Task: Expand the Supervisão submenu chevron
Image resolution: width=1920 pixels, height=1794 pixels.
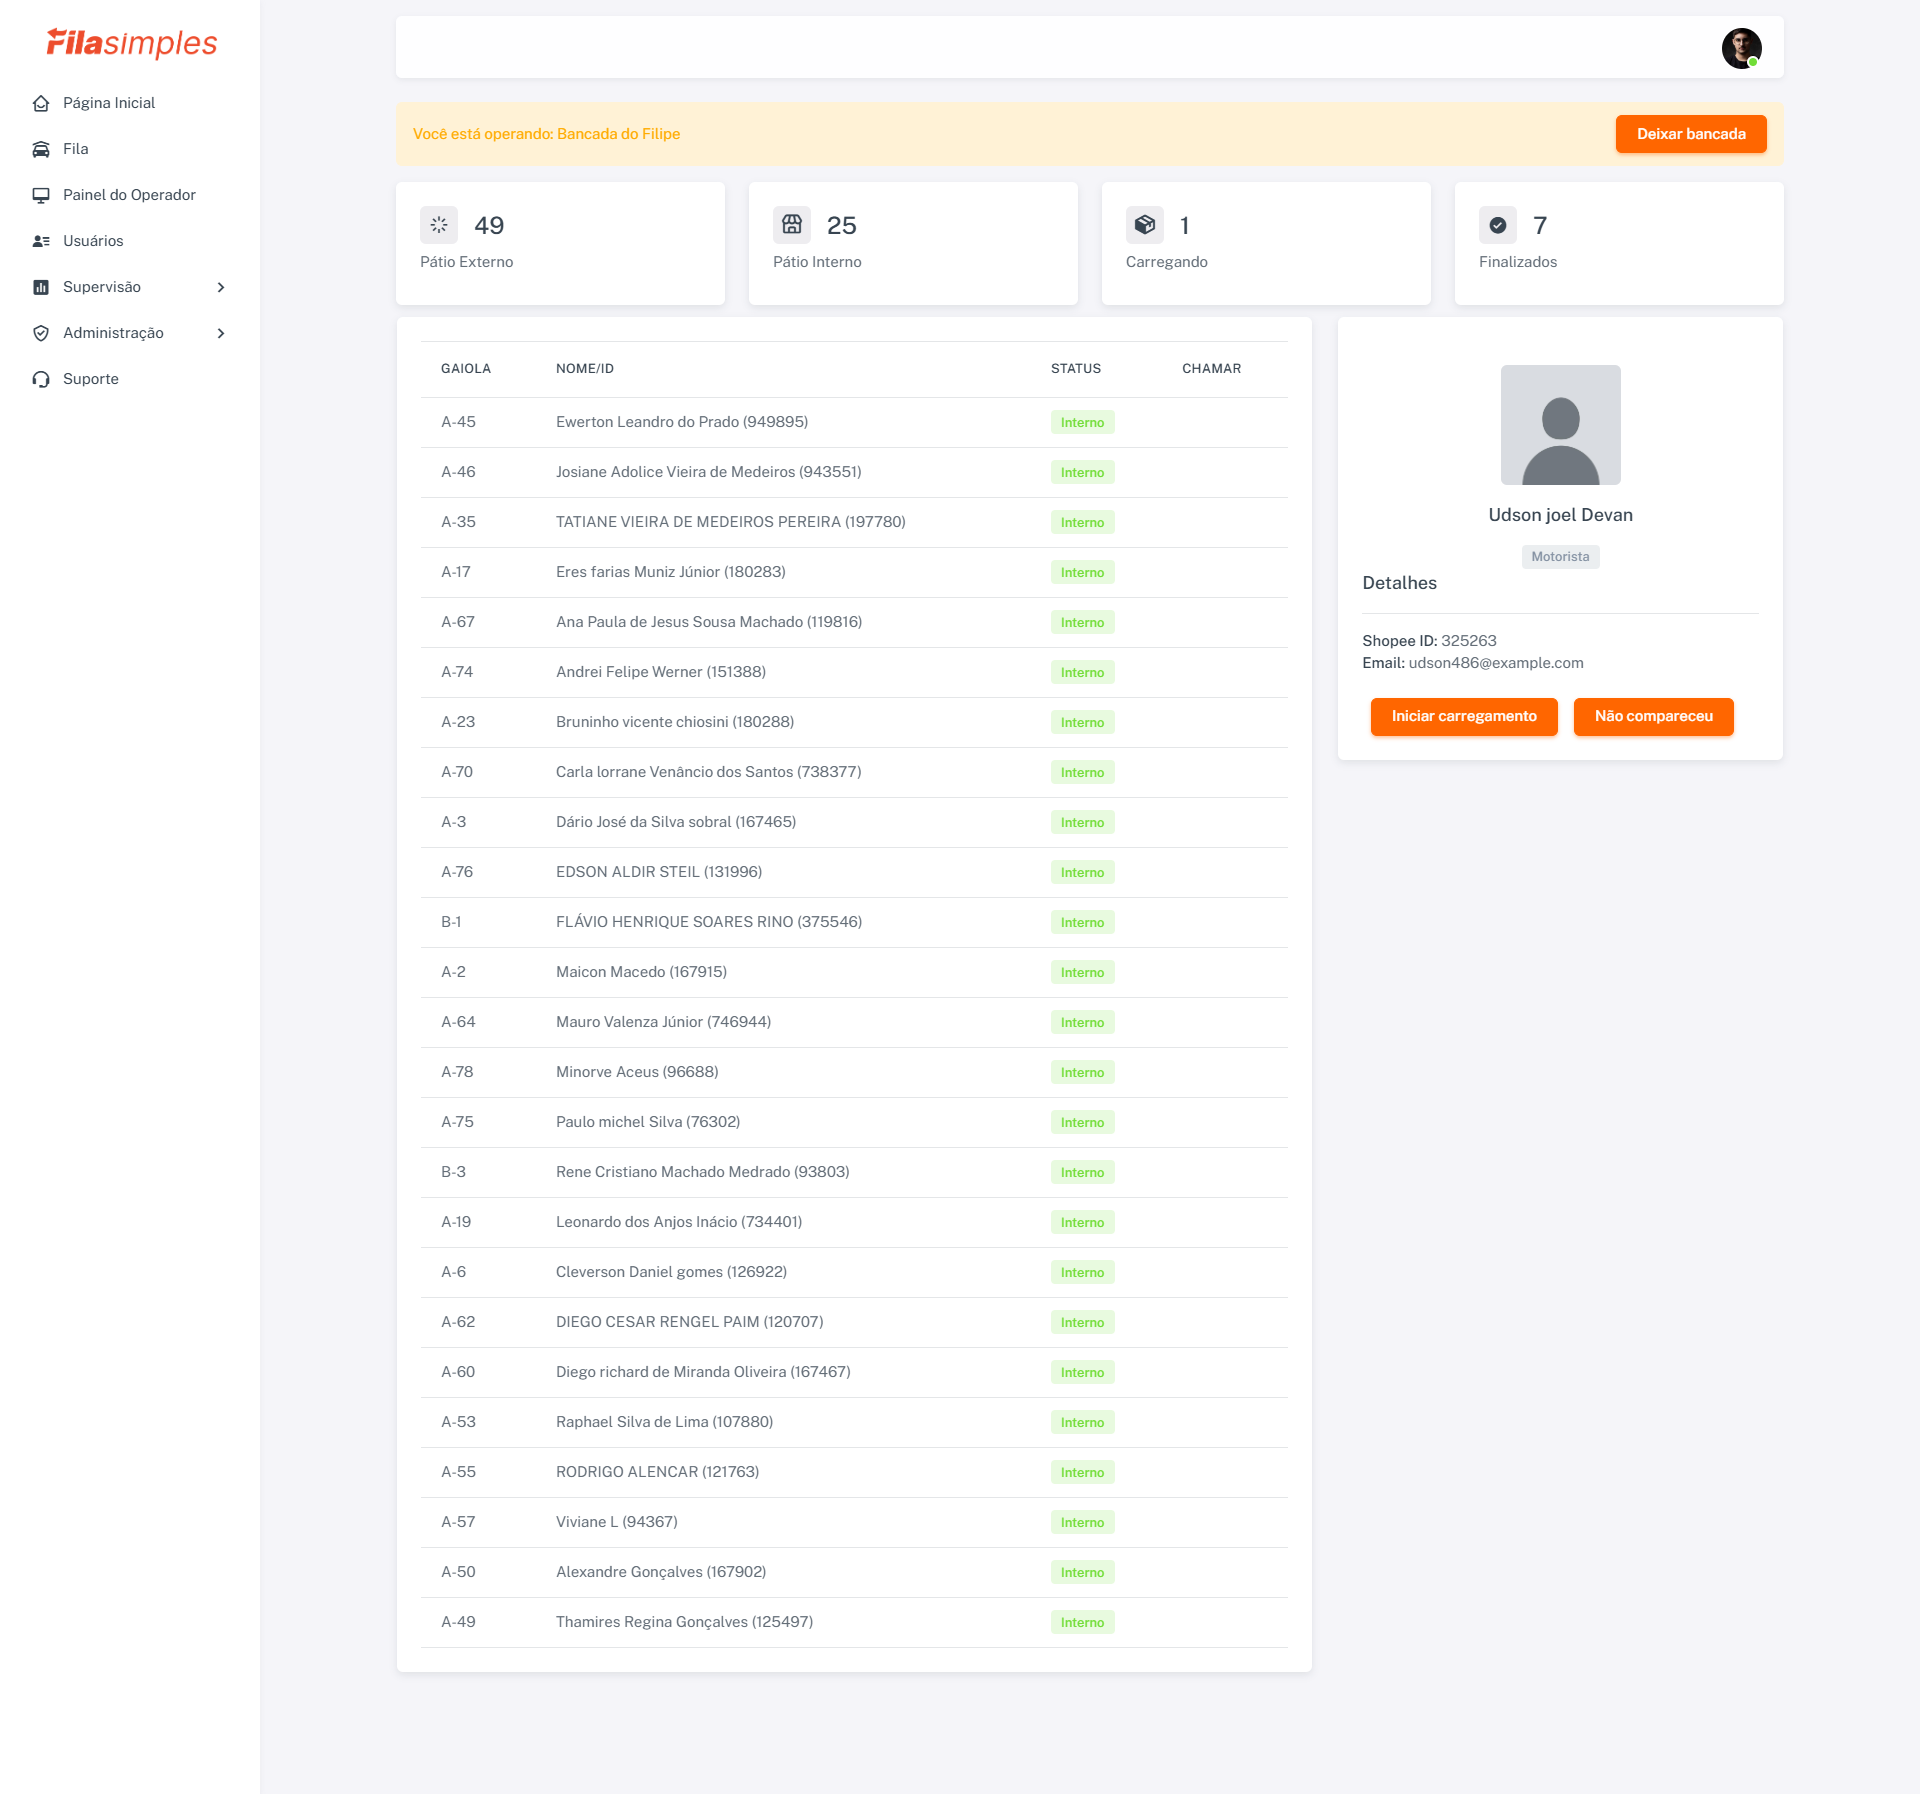Action: tap(221, 287)
